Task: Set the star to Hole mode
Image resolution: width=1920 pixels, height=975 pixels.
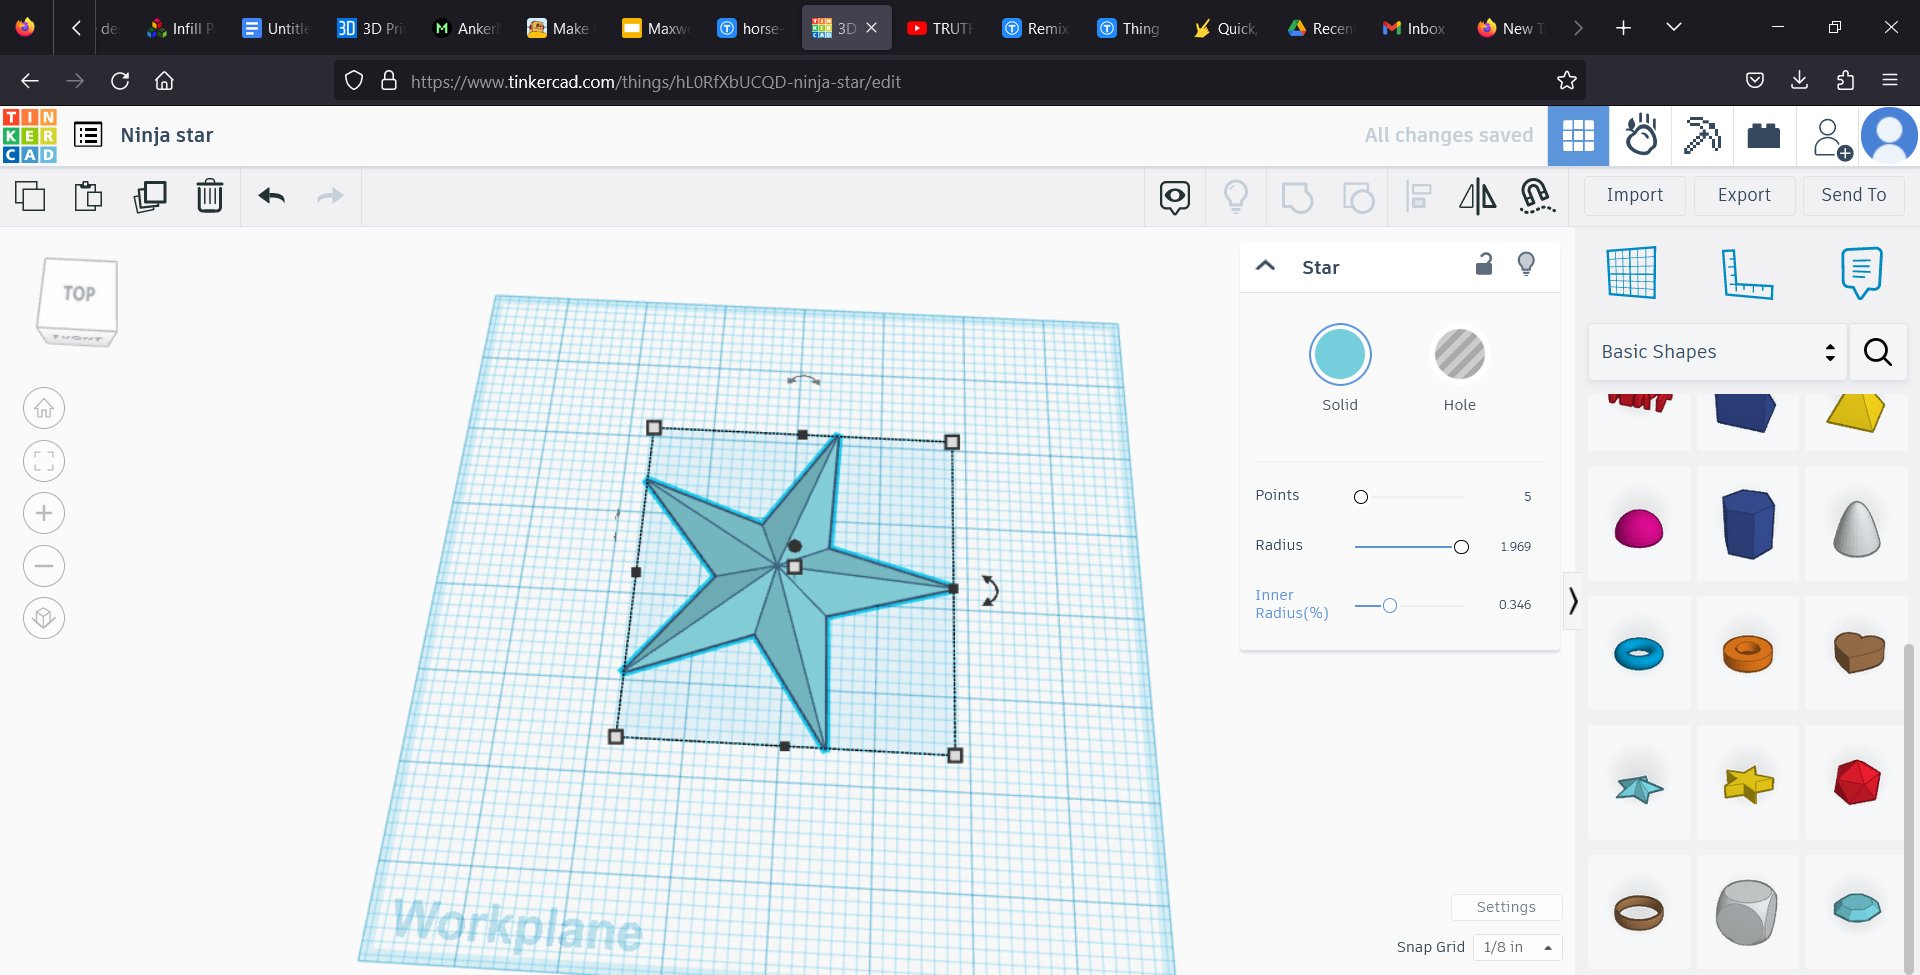Action: click(x=1459, y=354)
